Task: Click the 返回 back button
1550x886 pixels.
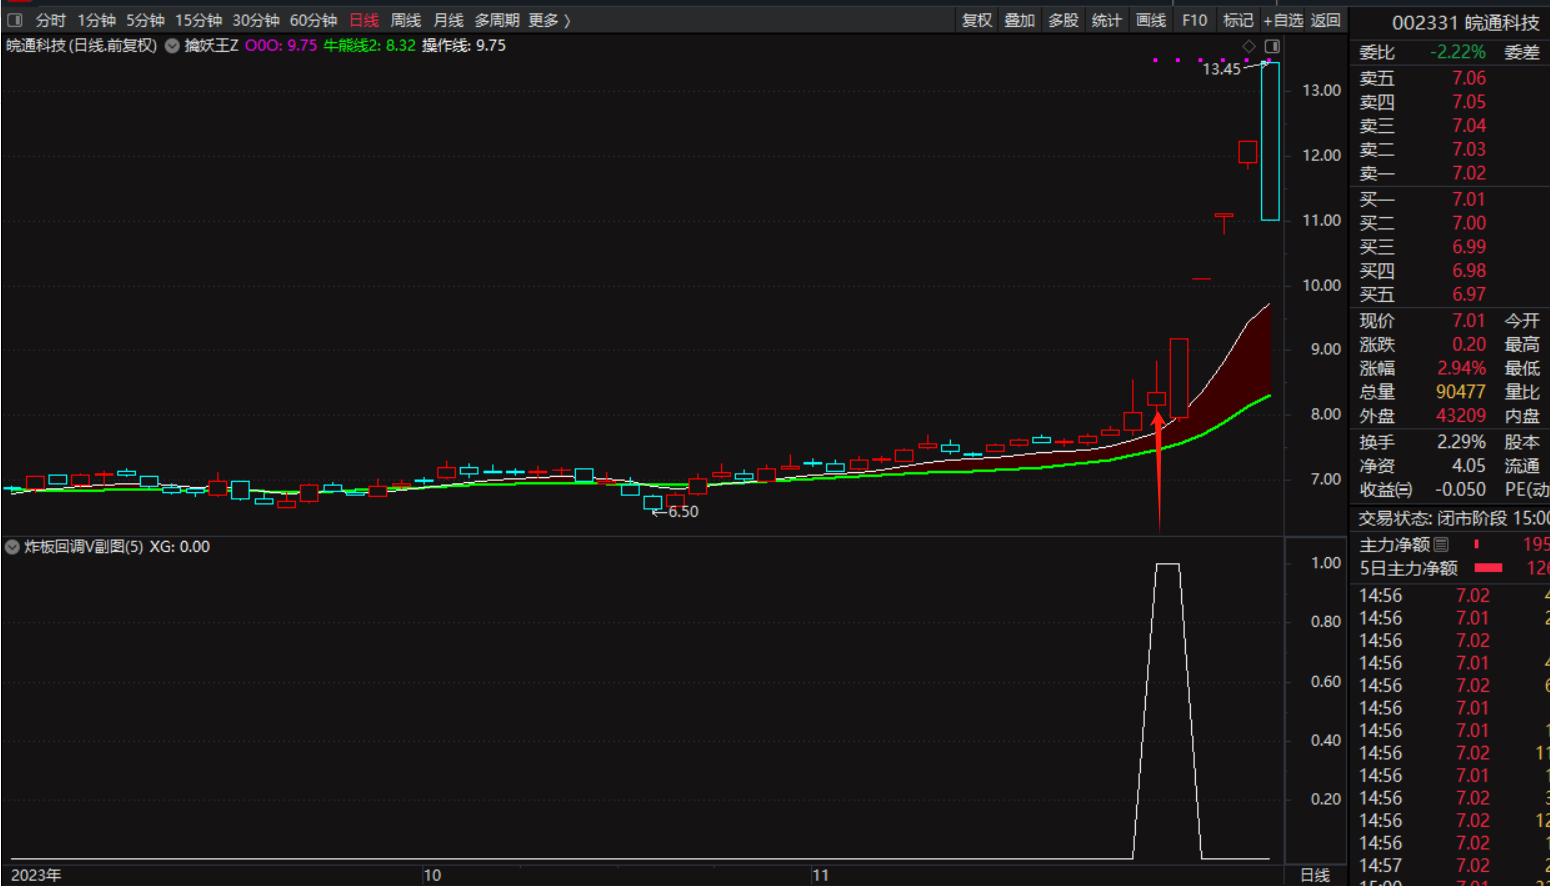Action: pos(1326,20)
